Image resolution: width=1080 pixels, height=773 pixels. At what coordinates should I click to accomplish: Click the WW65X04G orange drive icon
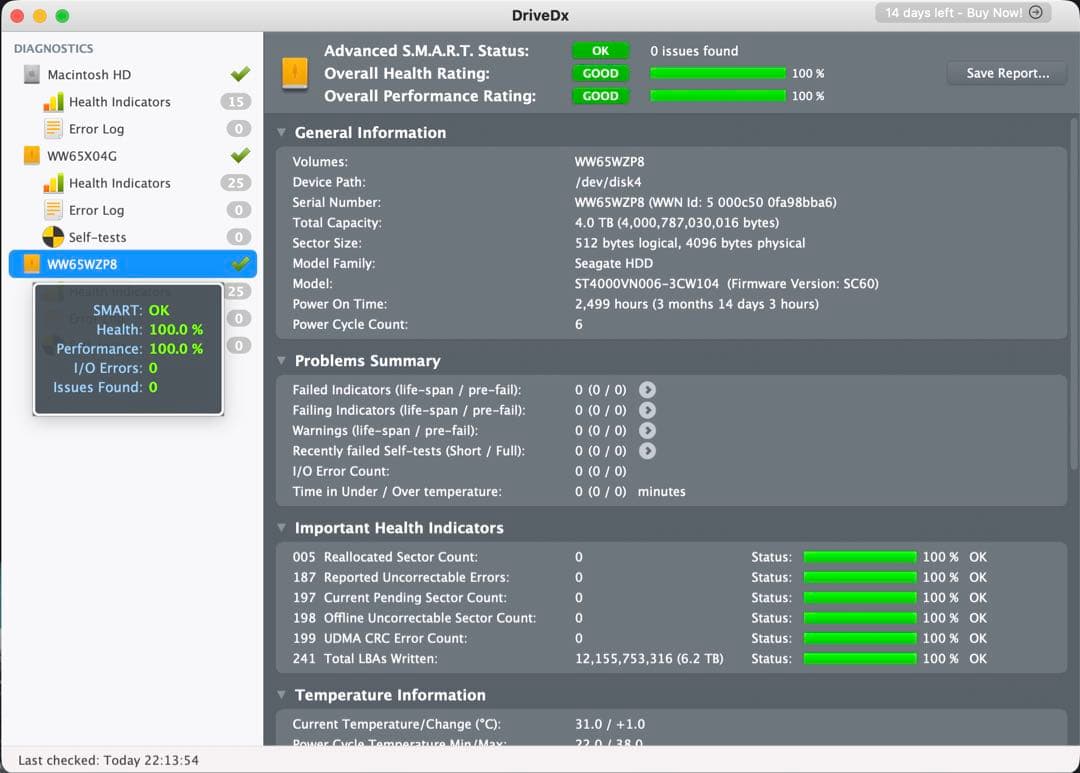click(32, 156)
